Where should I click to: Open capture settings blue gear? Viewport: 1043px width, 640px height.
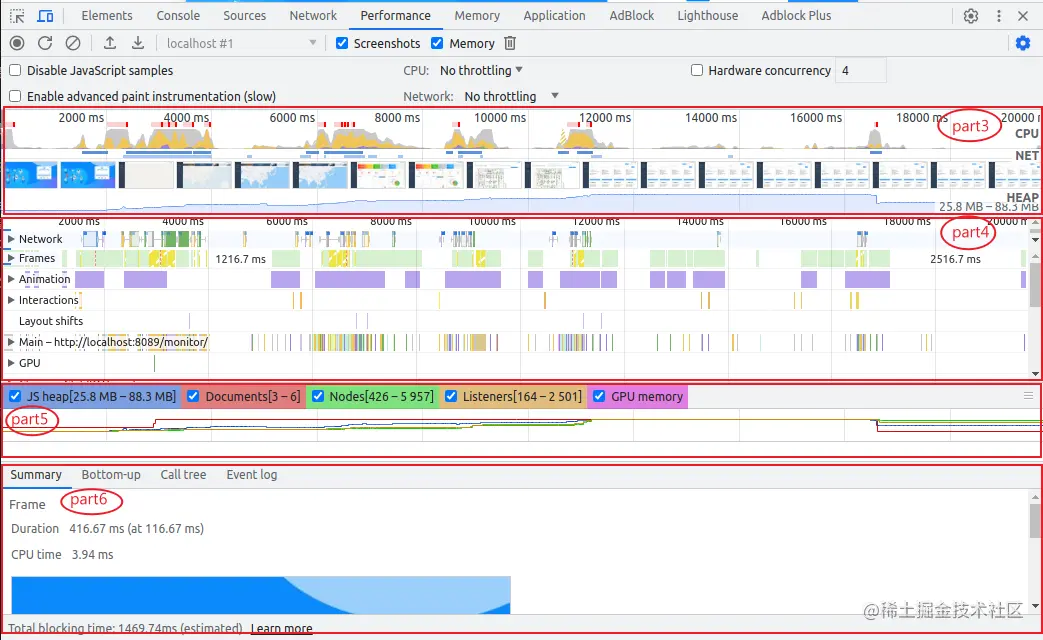pyautogui.click(x=1023, y=43)
